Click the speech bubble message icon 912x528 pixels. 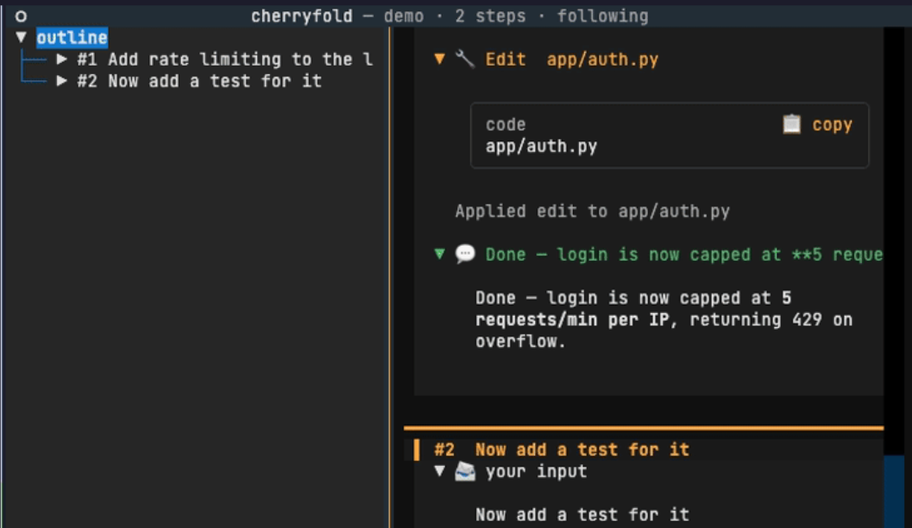pos(465,254)
